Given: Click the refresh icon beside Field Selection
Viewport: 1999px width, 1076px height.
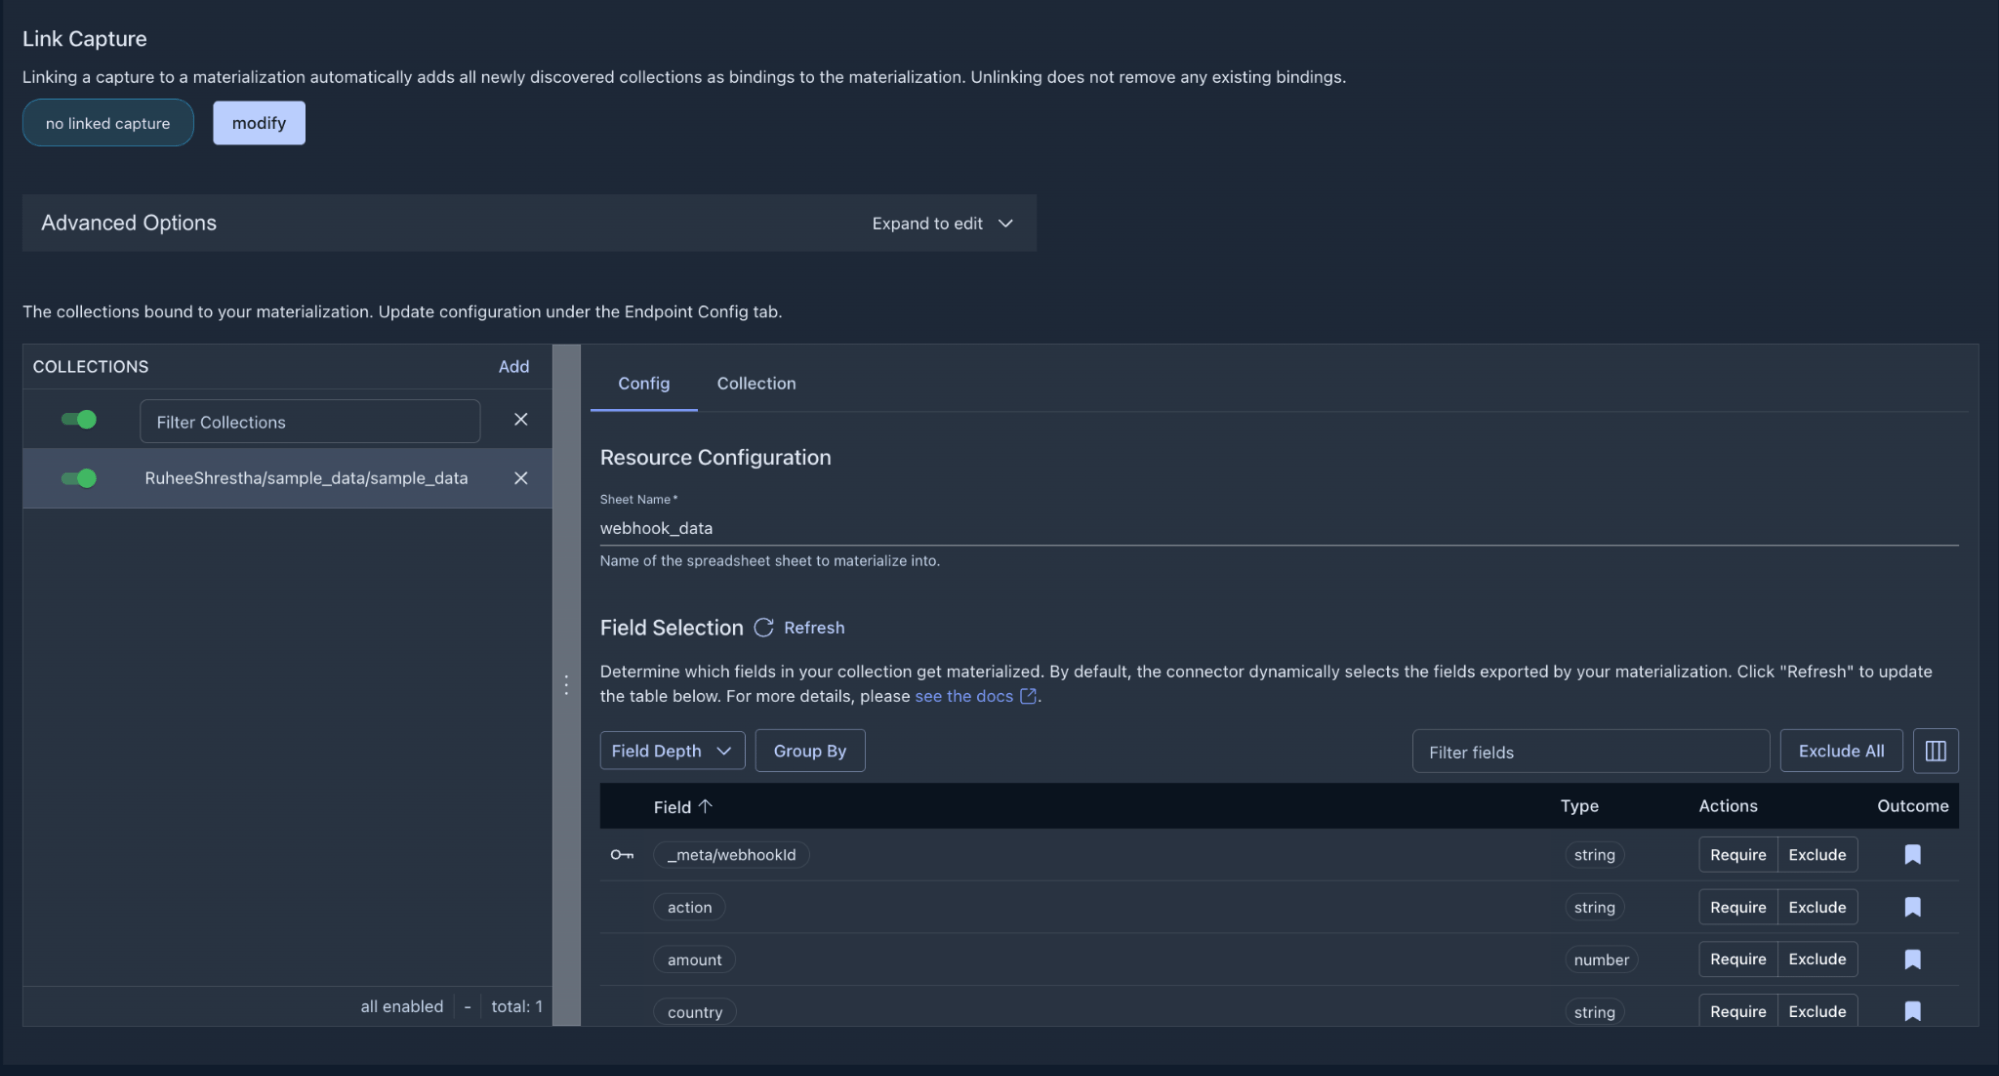Looking at the screenshot, I should click(764, 627).
